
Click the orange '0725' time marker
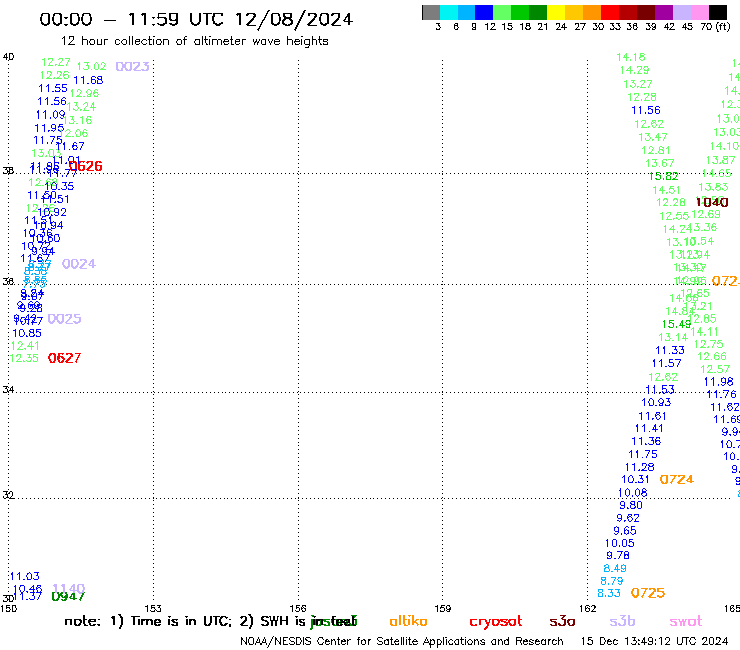tap(648, 593)
